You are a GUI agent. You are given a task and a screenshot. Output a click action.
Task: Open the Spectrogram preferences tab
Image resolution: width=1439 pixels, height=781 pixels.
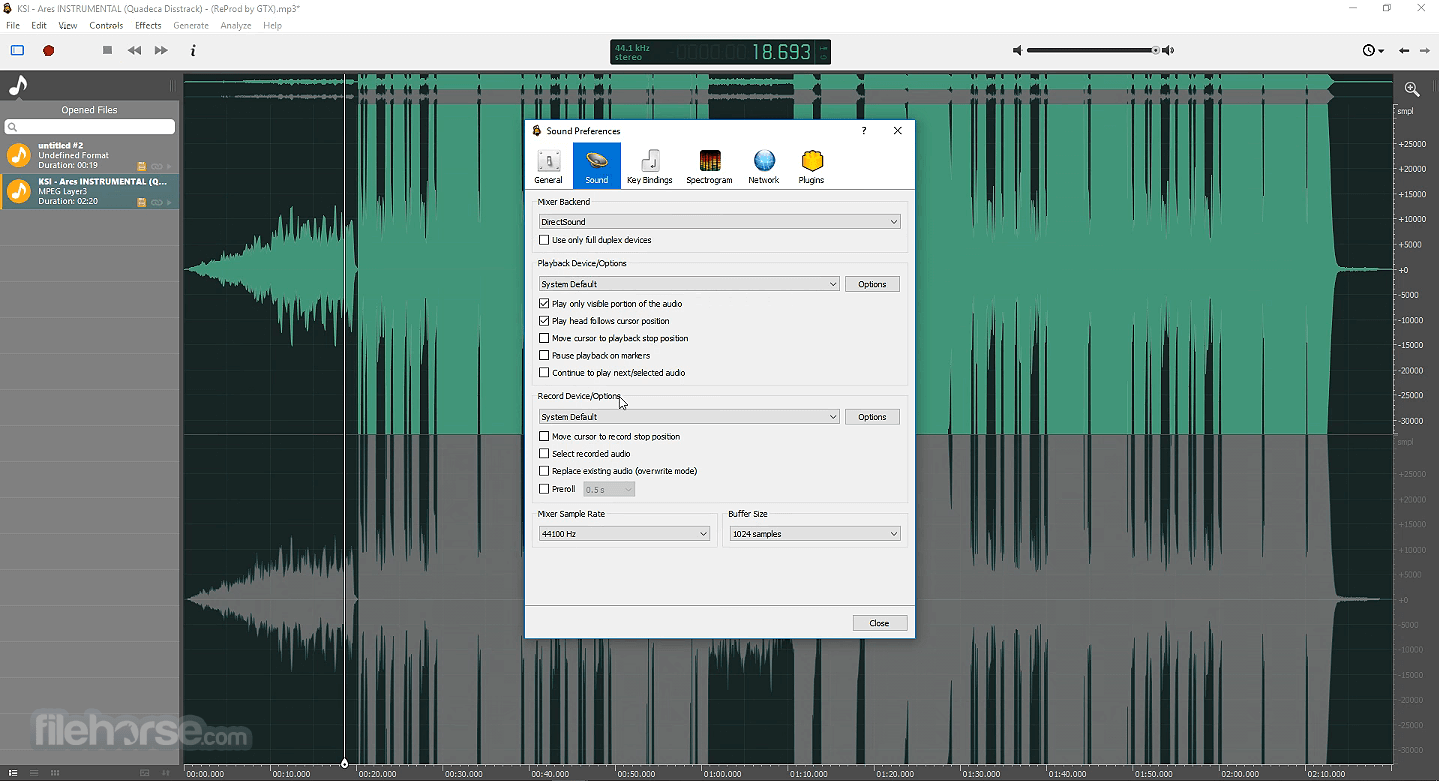click(x=709, y=166)
